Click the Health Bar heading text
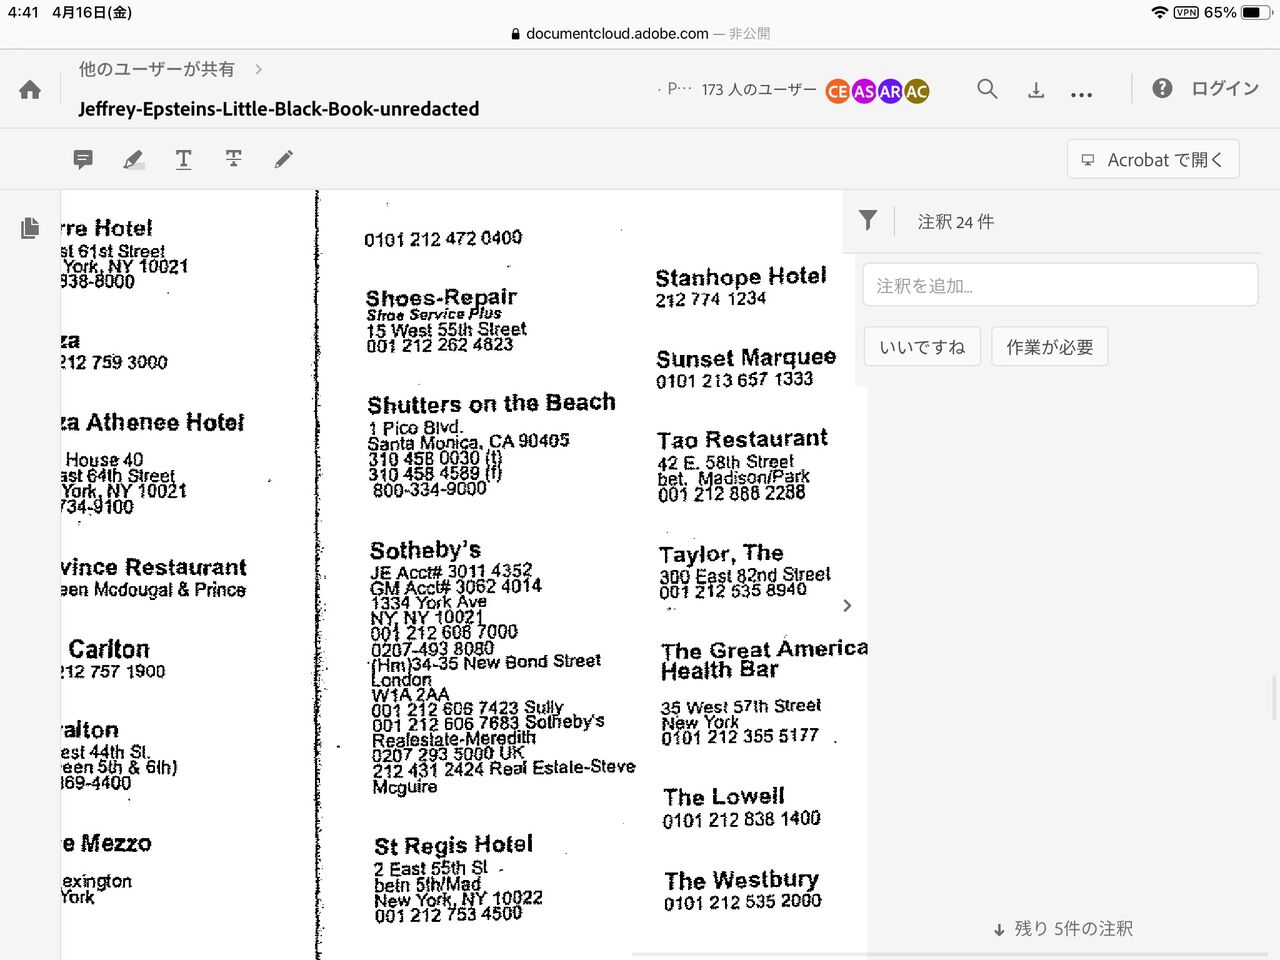Screen dimensions: 1280x960 pos(720,670)
